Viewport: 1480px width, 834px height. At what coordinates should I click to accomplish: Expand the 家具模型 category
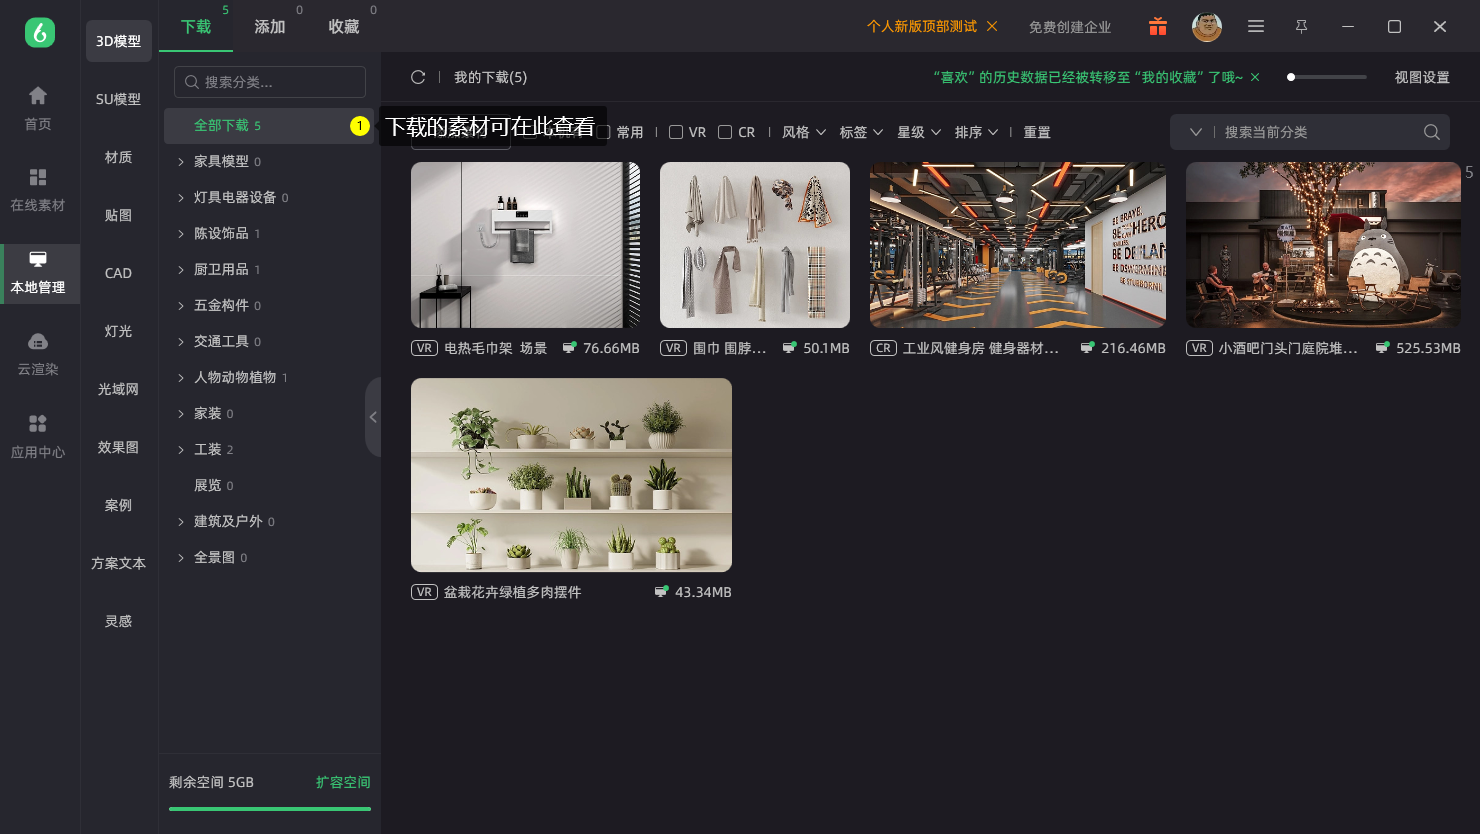[x=181, y=162]
